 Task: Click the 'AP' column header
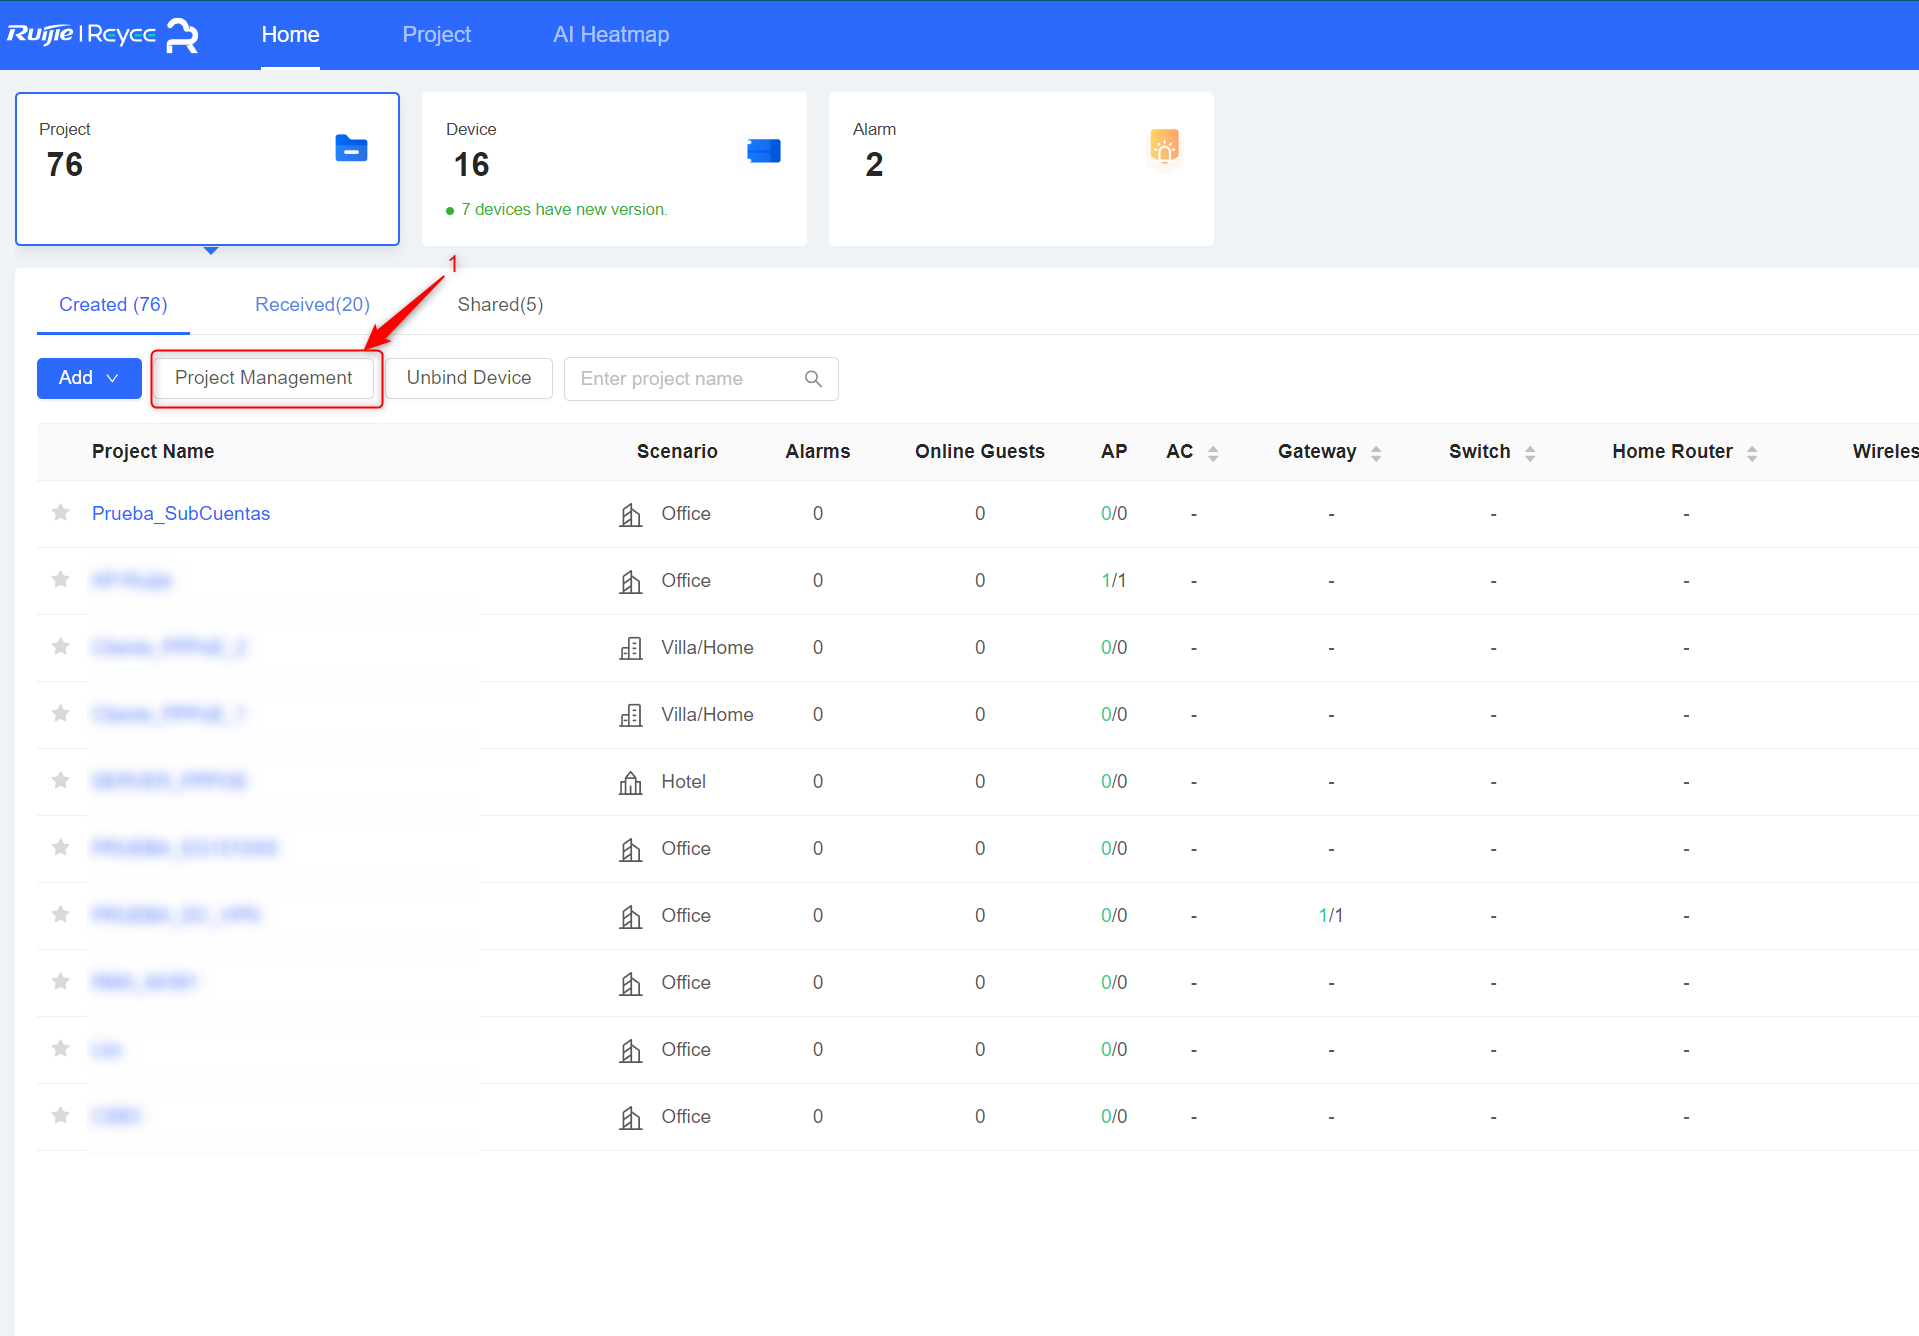[1114, 452]
